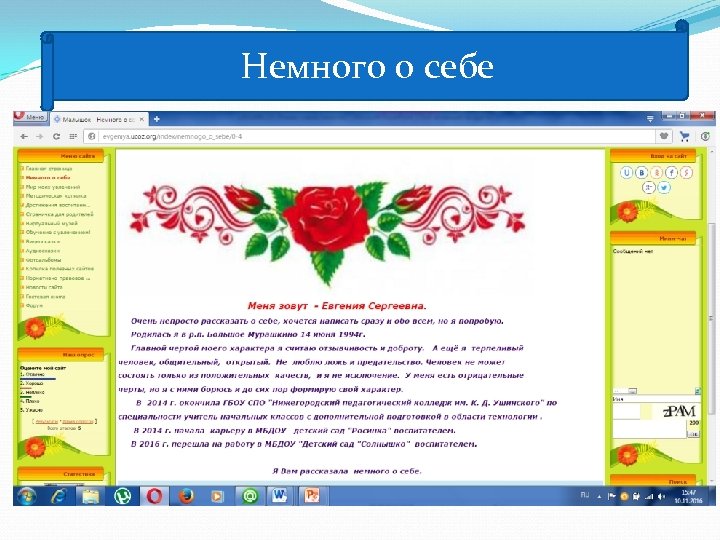The width and height of the screenshot is (720, 540).
Task: Switch to PowerPoint in taskbar
Action: (x=312, y=496)
